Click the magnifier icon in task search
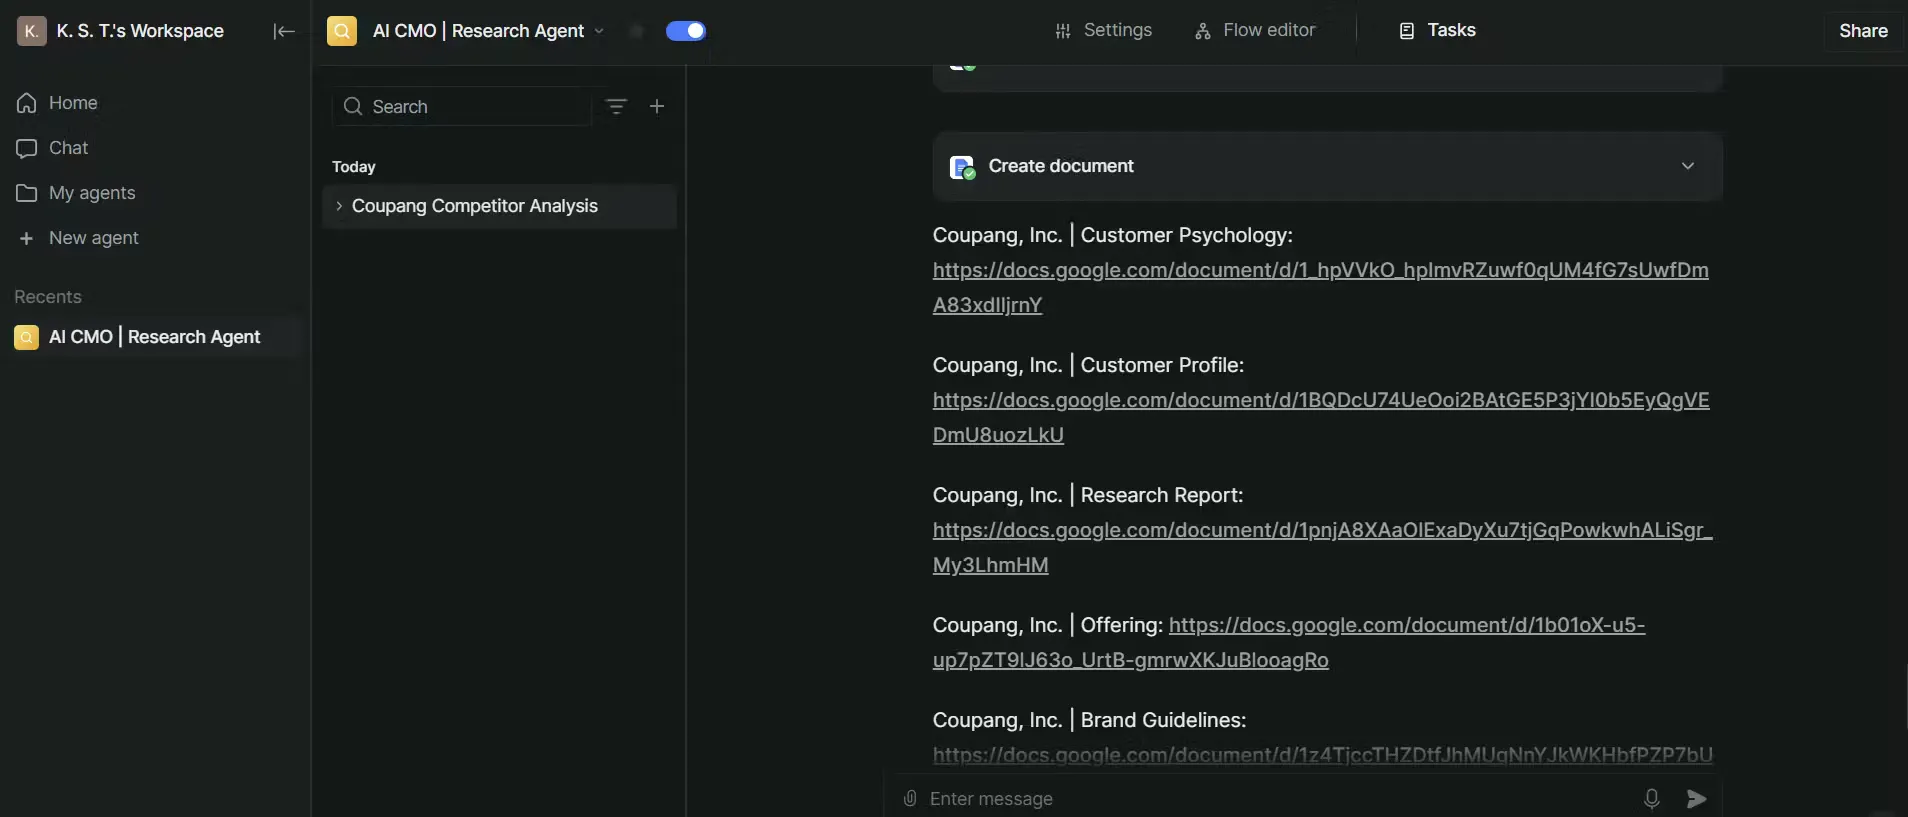 (352, 106)
